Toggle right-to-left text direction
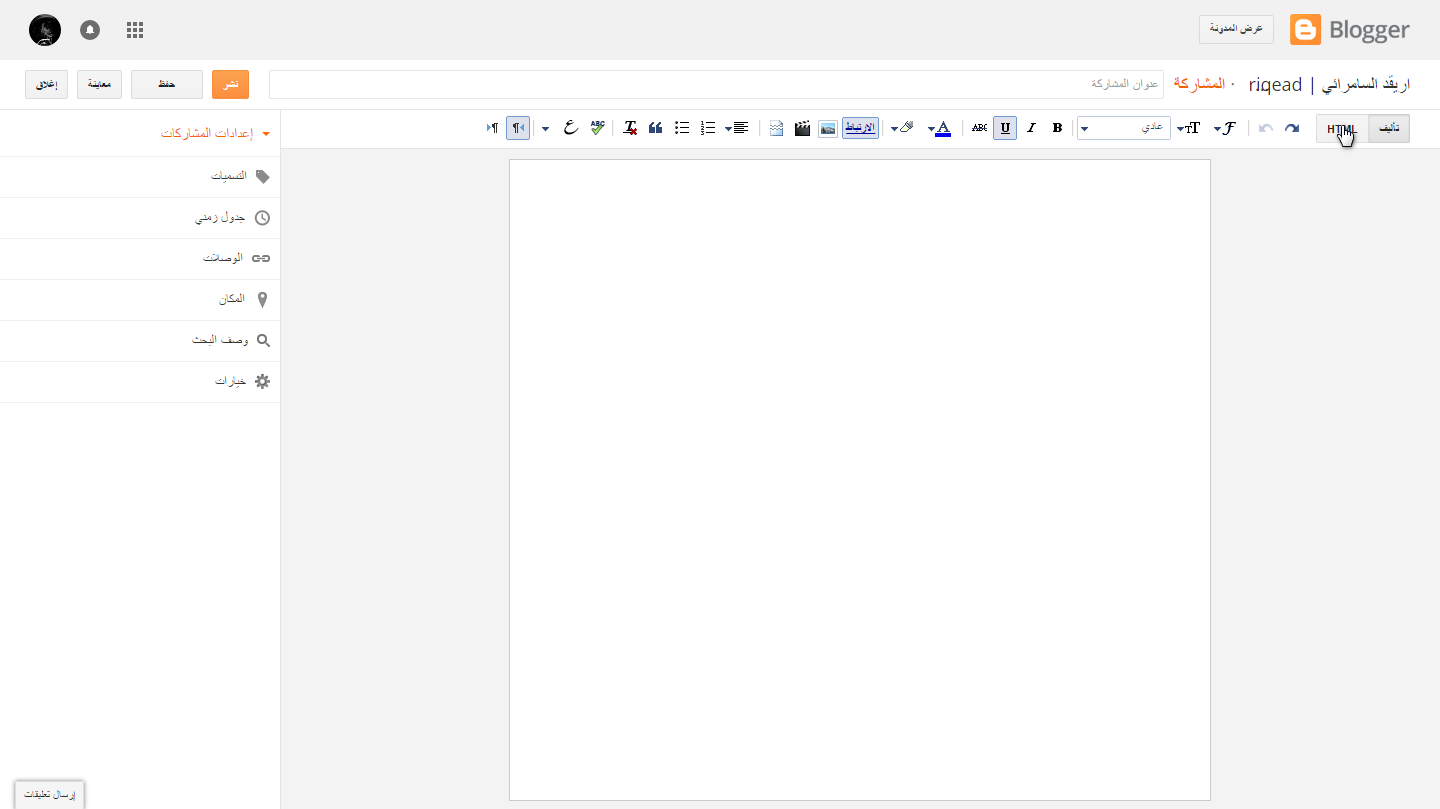 [518, 128]
